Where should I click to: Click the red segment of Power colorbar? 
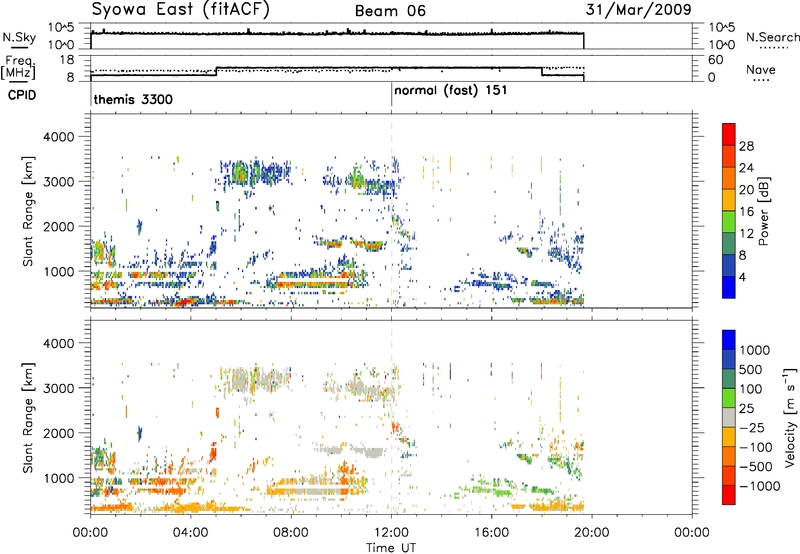tap(729, 134)
